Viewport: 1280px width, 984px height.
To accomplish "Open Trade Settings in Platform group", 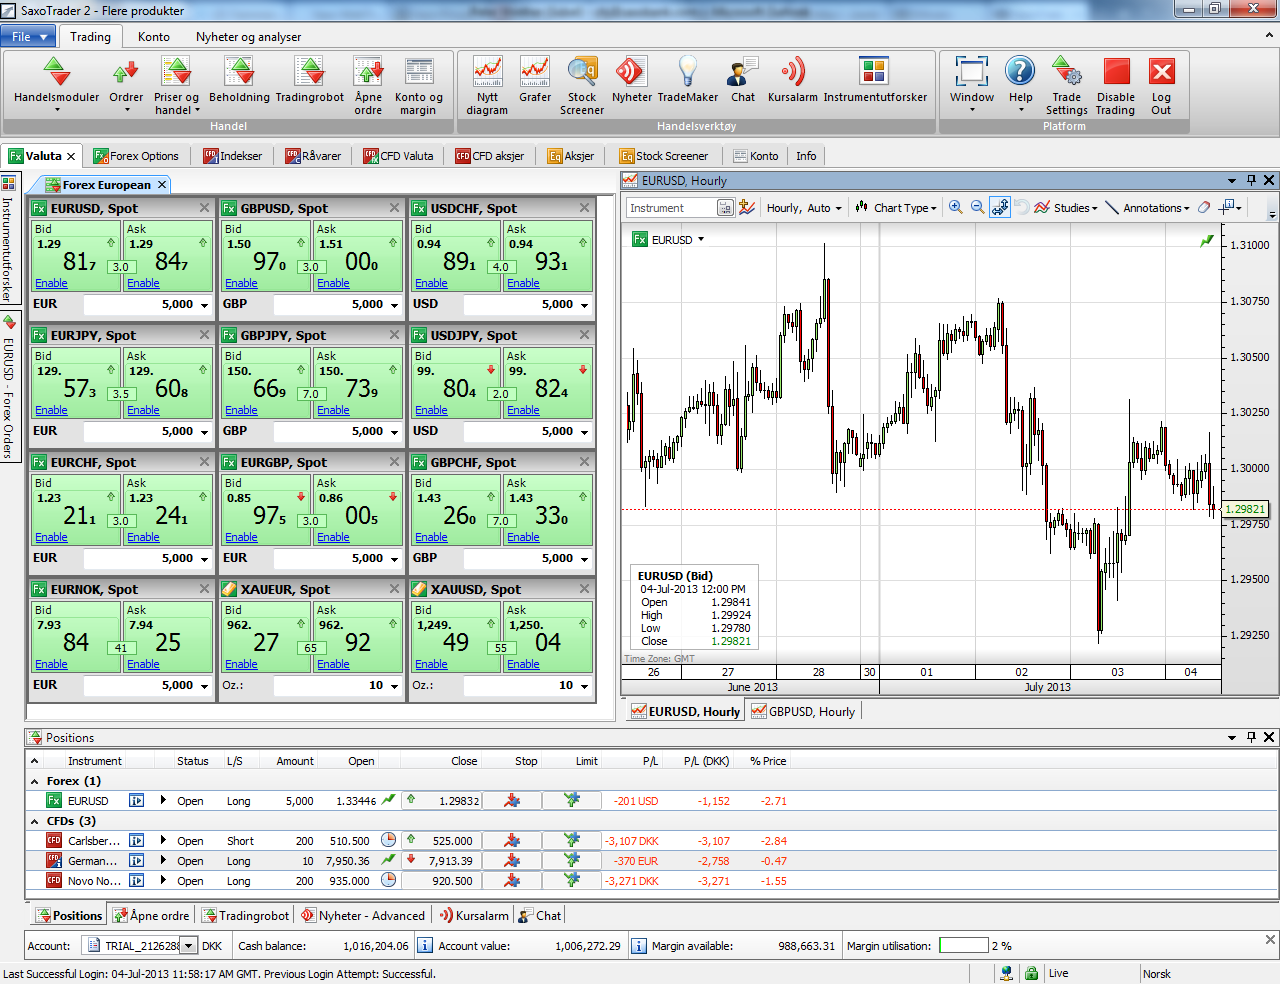I will [x=1067, y=84].
